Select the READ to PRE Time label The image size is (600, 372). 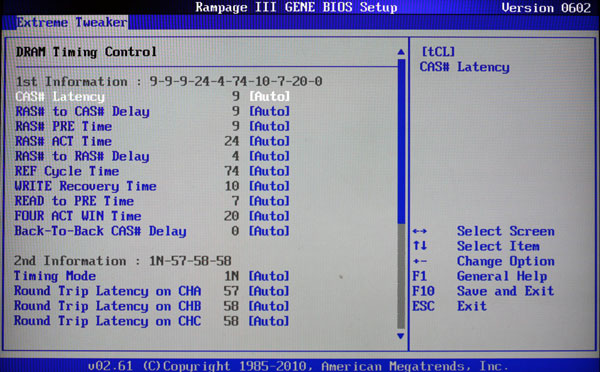(75, 201)
